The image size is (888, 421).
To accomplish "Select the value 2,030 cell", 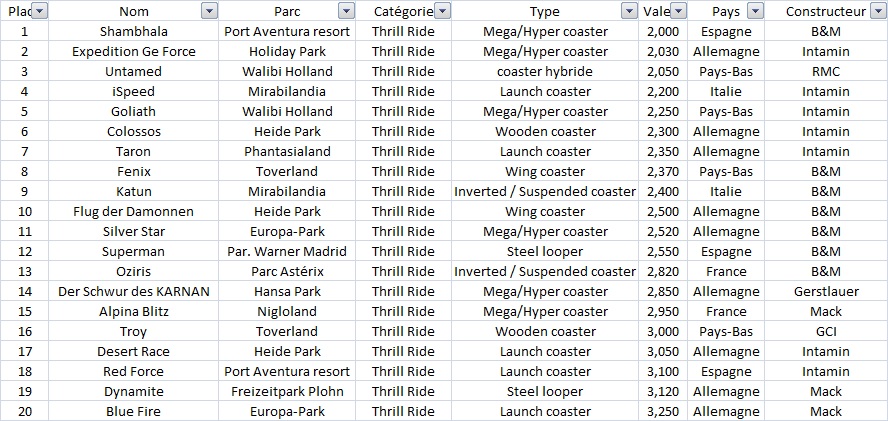I will (663, 52).
